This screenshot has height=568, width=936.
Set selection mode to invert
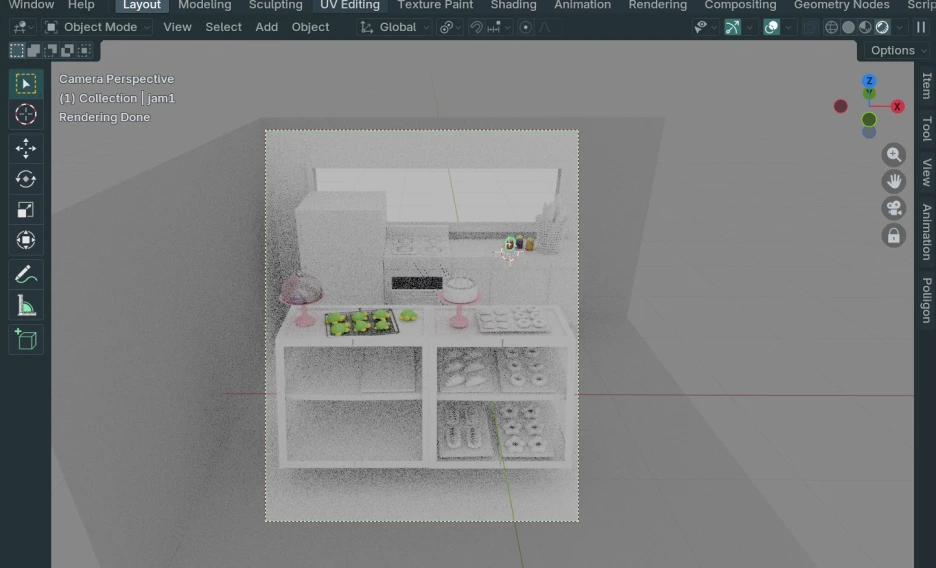67,51
